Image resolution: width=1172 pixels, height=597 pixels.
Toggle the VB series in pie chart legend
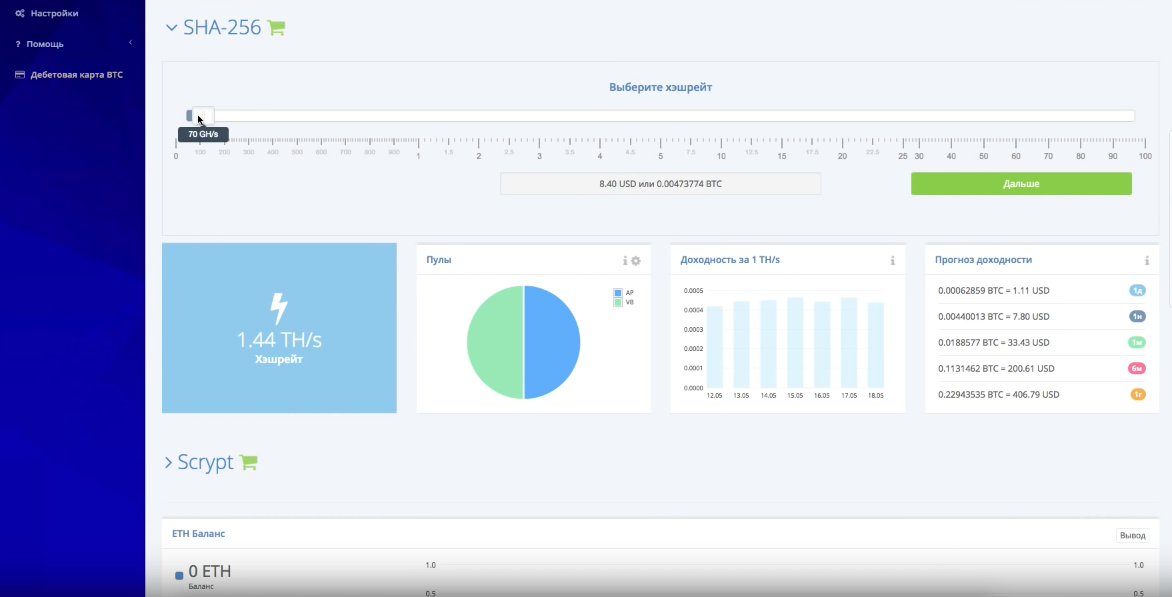[x=619, y=301]
